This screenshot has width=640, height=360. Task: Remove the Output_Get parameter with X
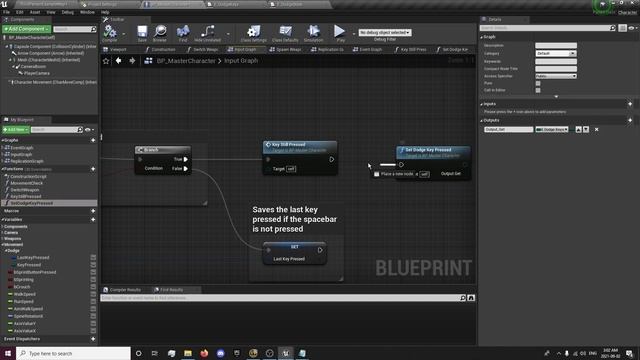[x=596, y=129]
